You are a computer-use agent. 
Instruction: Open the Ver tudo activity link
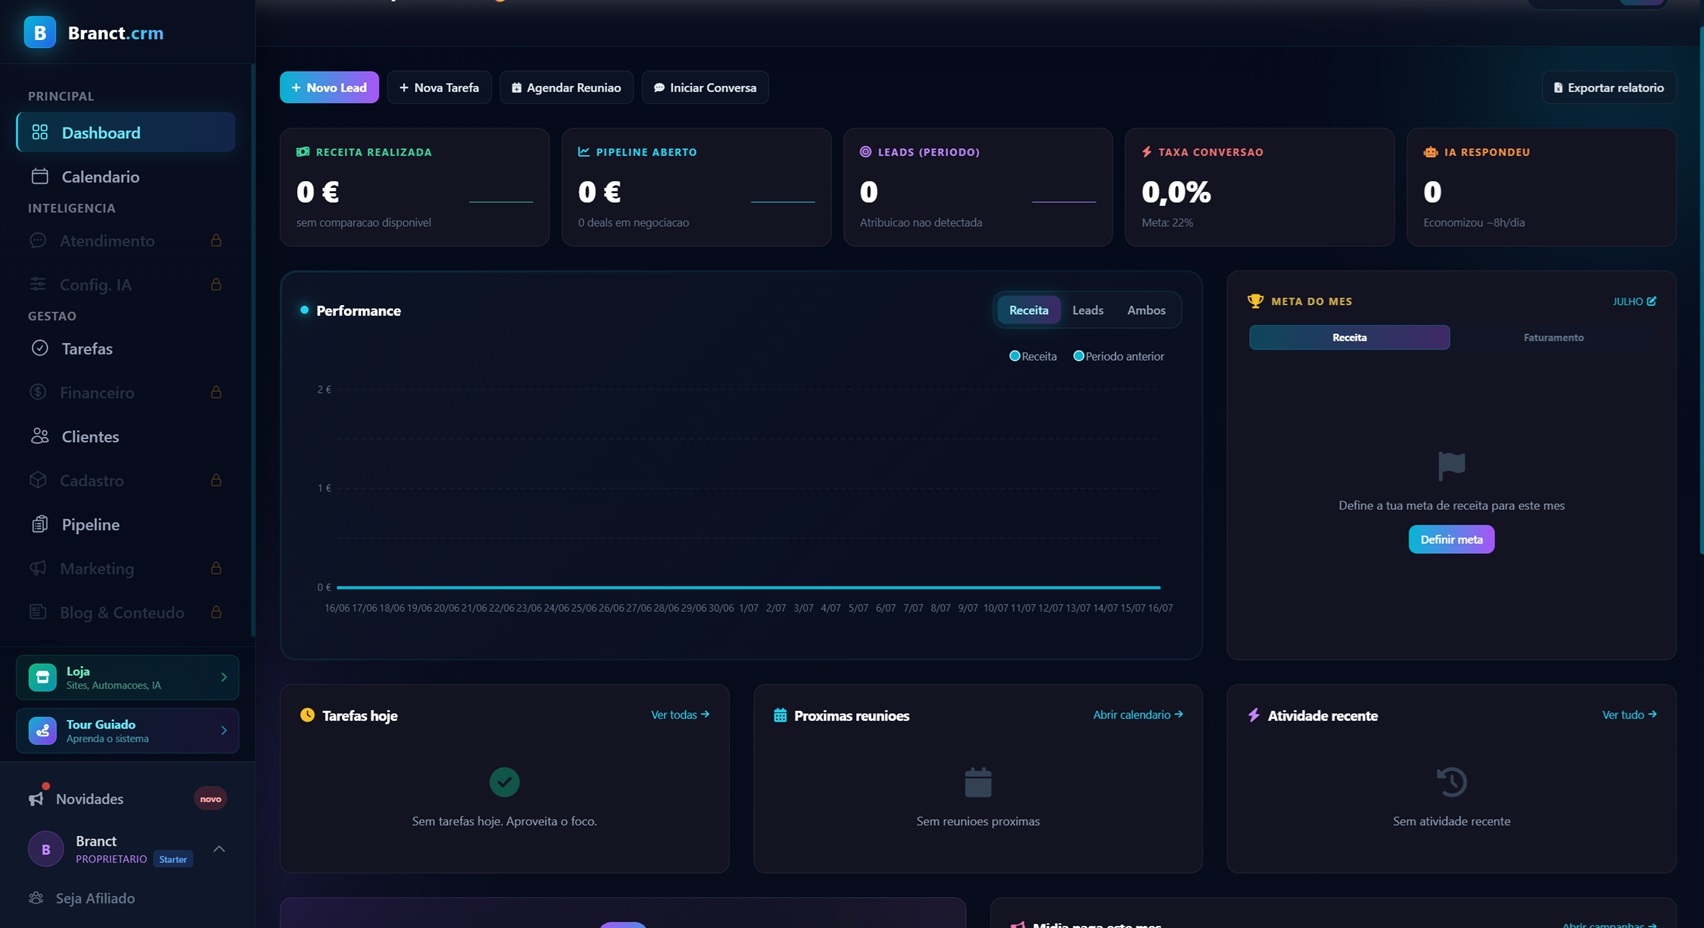pyautogui.click(x=1629, y=714)
